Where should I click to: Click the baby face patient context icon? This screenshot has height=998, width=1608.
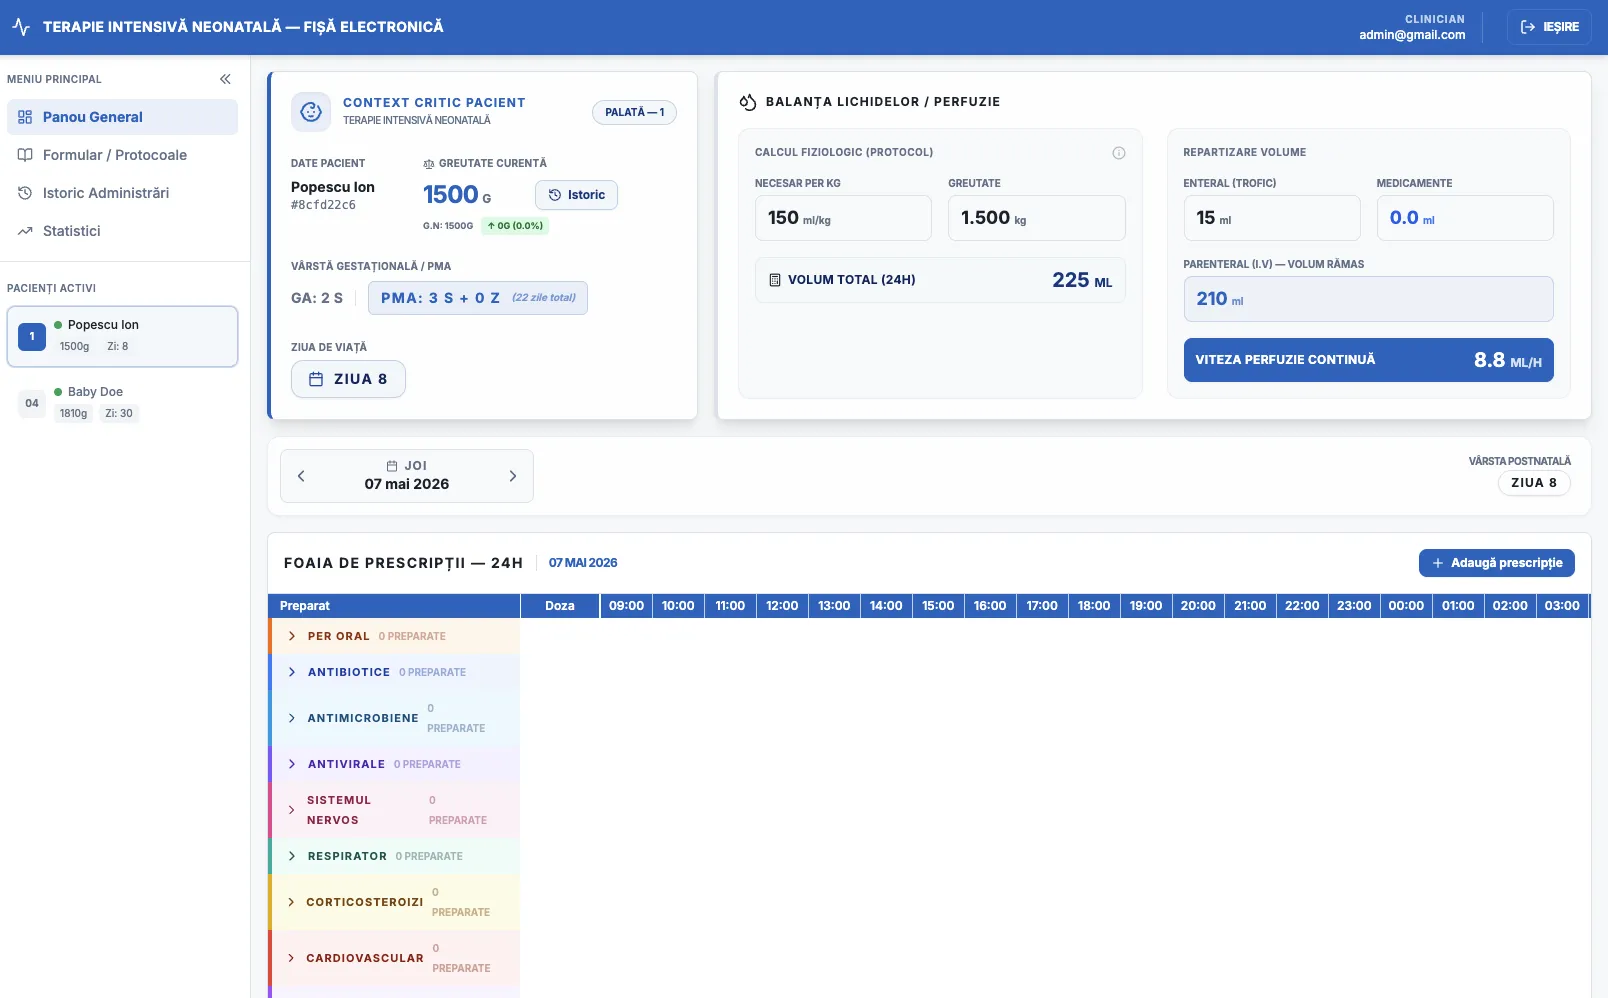311,112
